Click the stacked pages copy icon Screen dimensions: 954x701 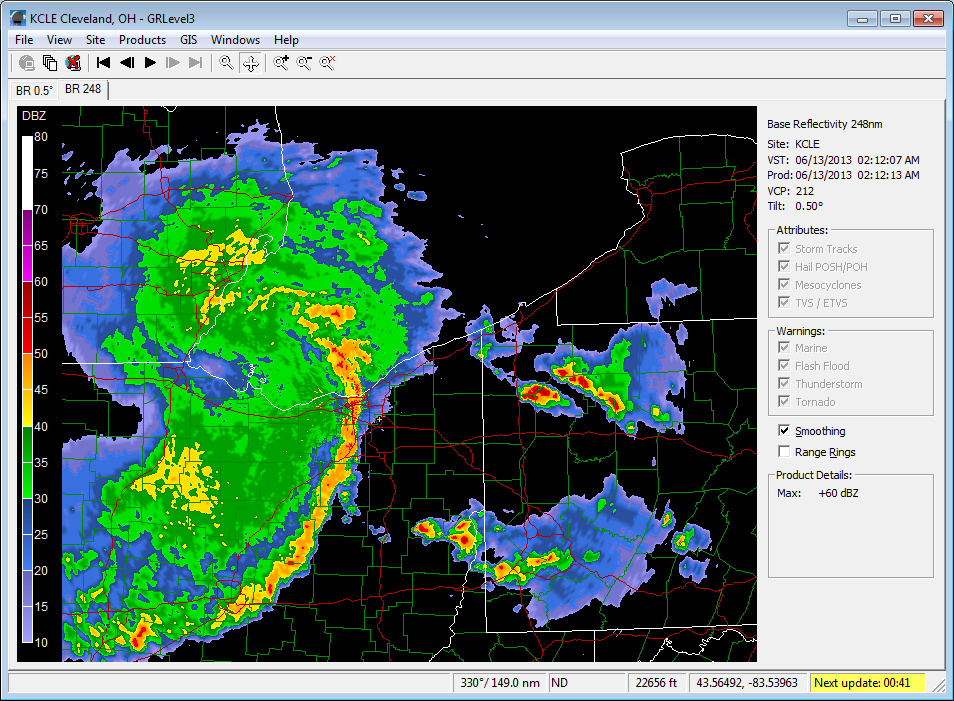tap(50, 63)
